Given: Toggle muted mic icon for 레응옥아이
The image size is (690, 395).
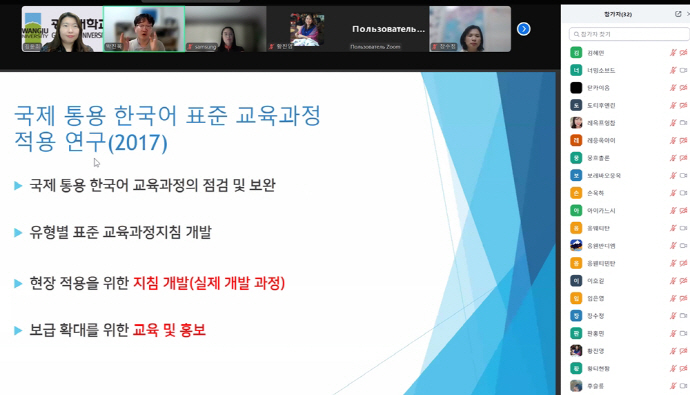Looking at the screenshot, I should [673, 140].
